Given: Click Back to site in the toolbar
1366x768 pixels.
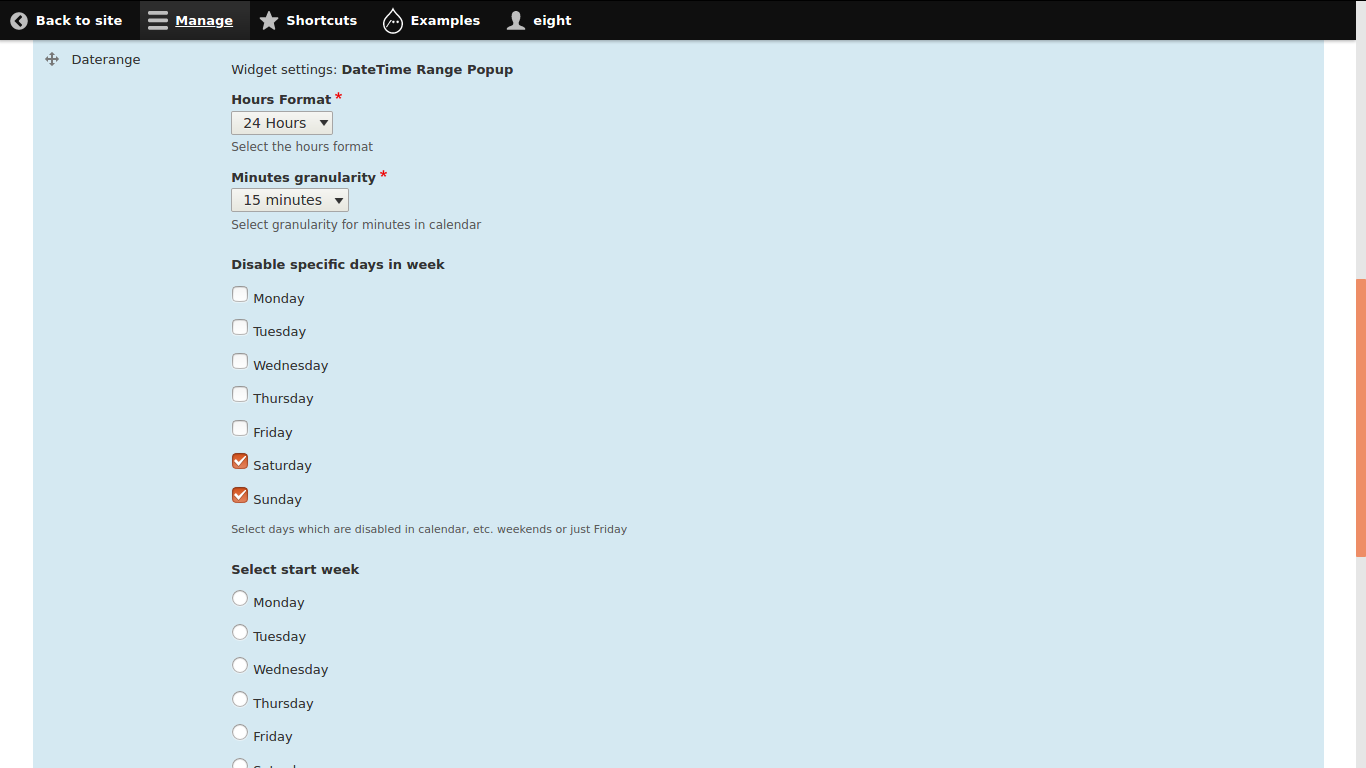Looking at the screenshot, I should [x=66, y=20].
